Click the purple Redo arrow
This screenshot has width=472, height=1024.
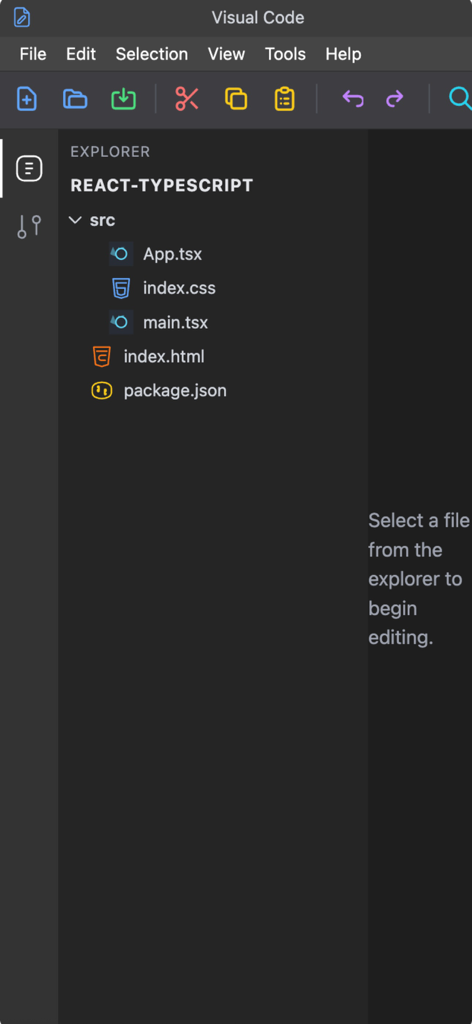394,99
